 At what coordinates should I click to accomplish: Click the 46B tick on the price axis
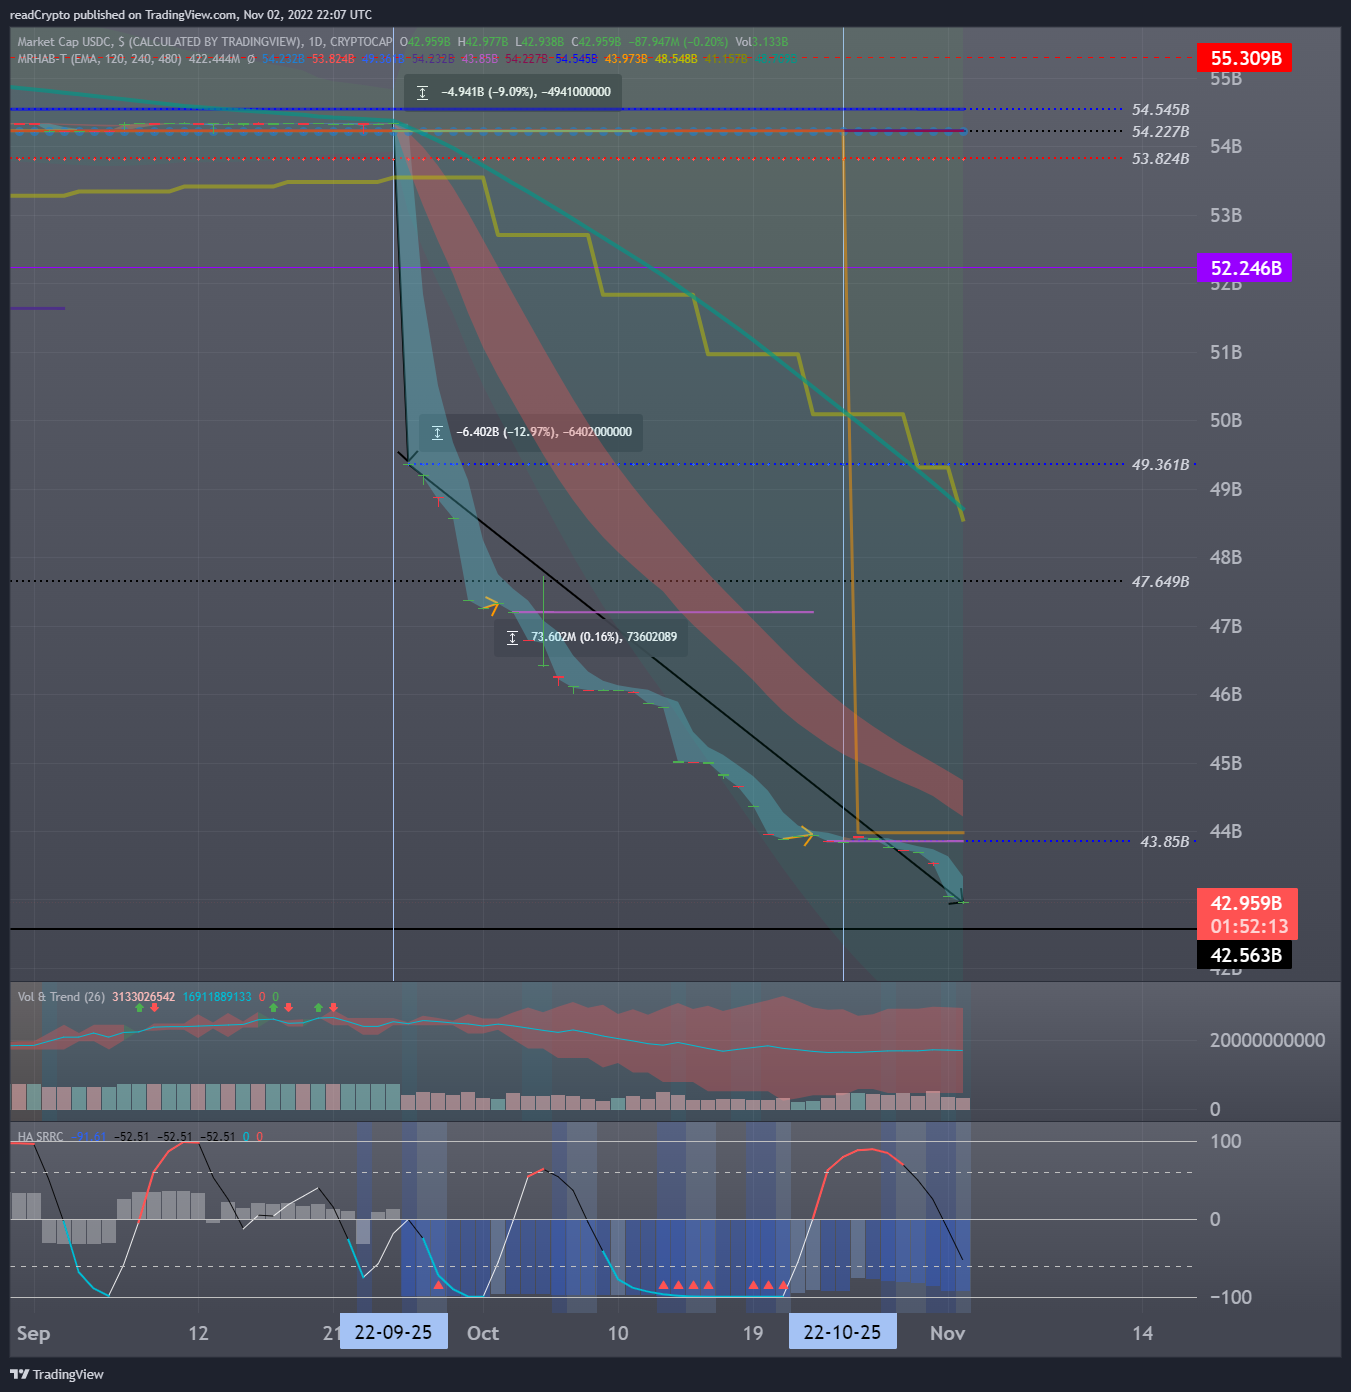click(x=1226, y=694)
